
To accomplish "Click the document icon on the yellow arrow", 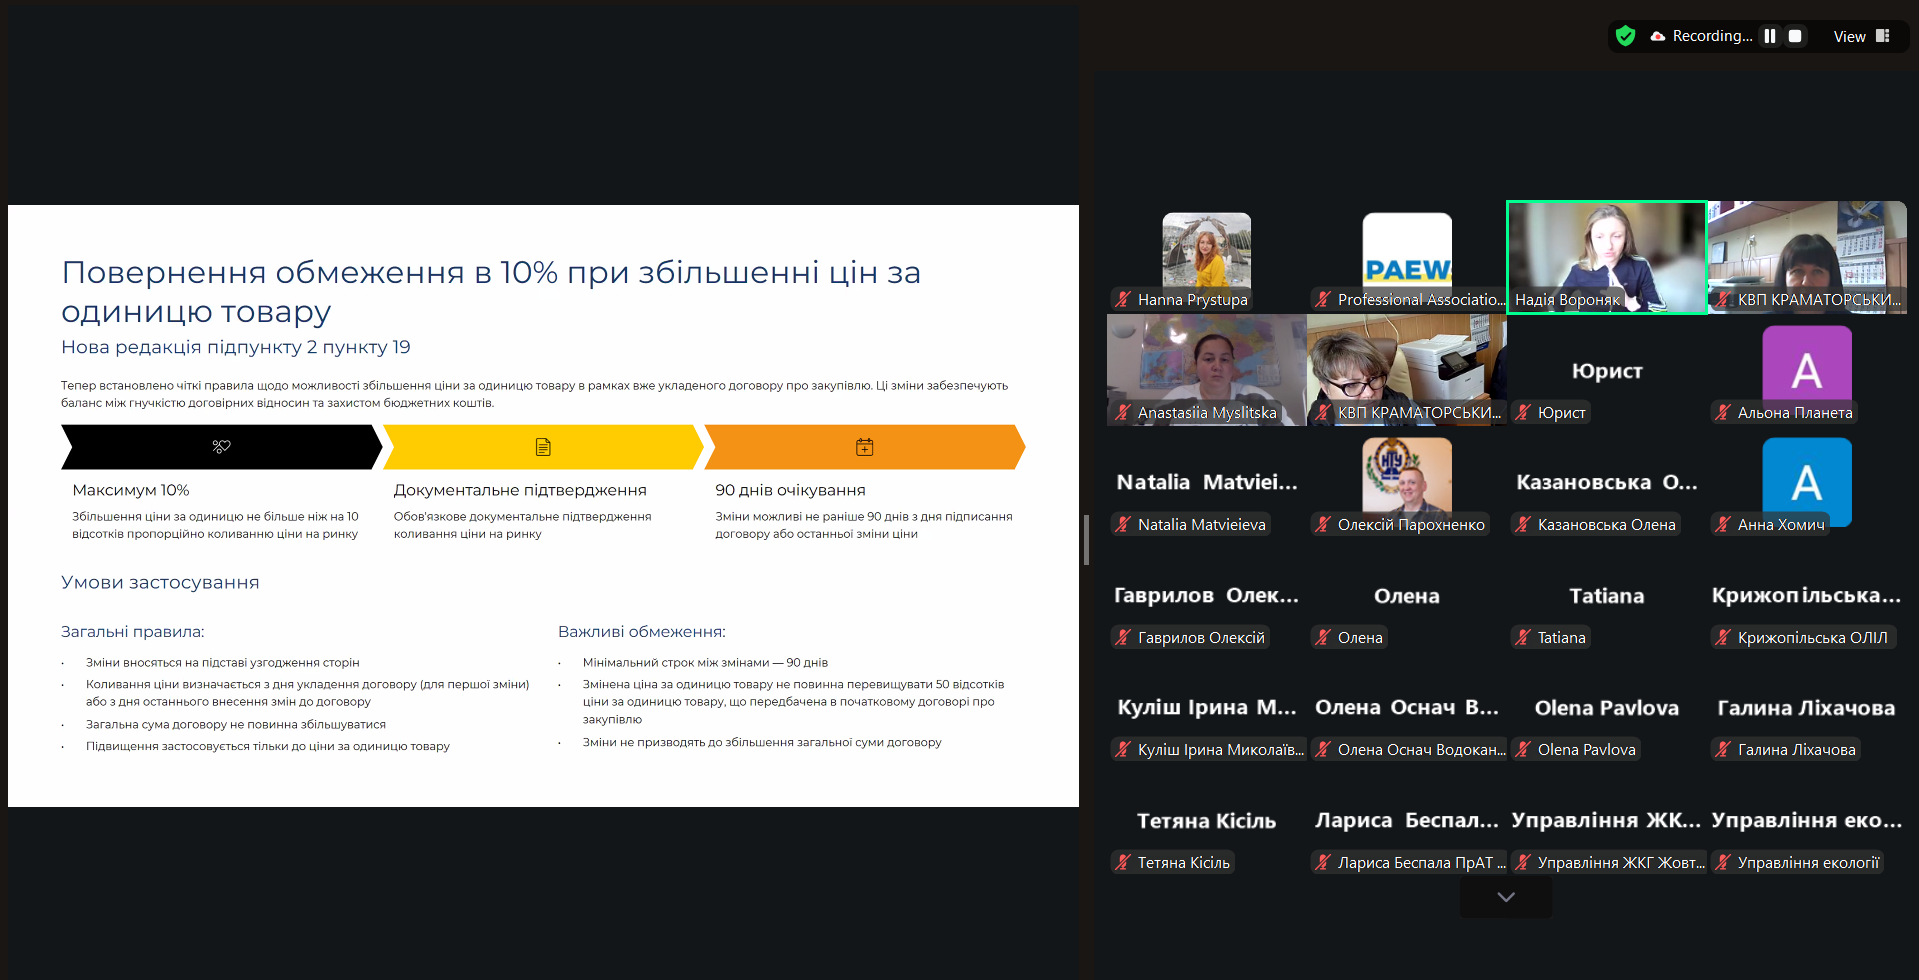I will pyautogui.click(x=543, y=447).
